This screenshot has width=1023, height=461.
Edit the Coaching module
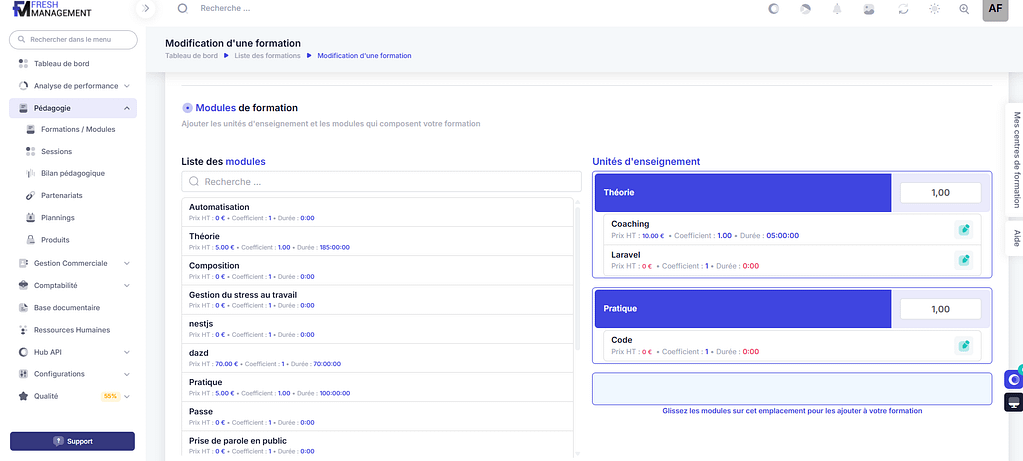pyautogui.click(x=963, y=229)
